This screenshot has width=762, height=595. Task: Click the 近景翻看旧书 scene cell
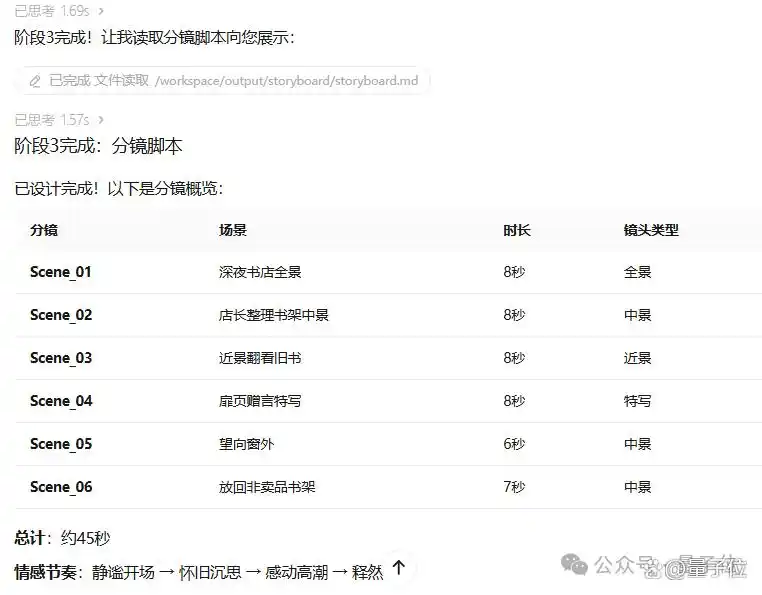coord(260,358)
